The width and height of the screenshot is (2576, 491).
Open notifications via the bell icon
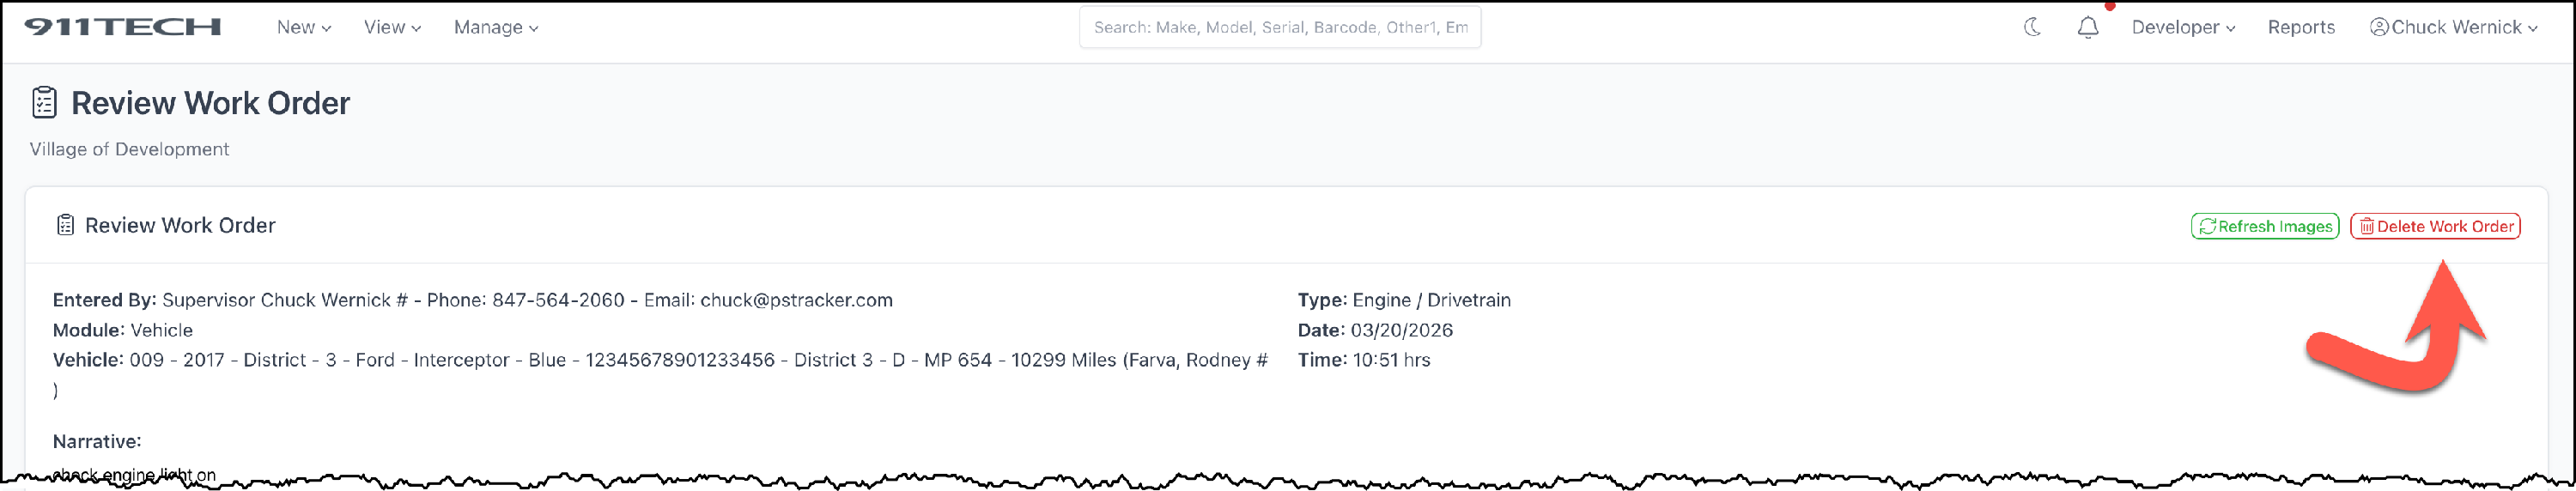coord(2088,28)
